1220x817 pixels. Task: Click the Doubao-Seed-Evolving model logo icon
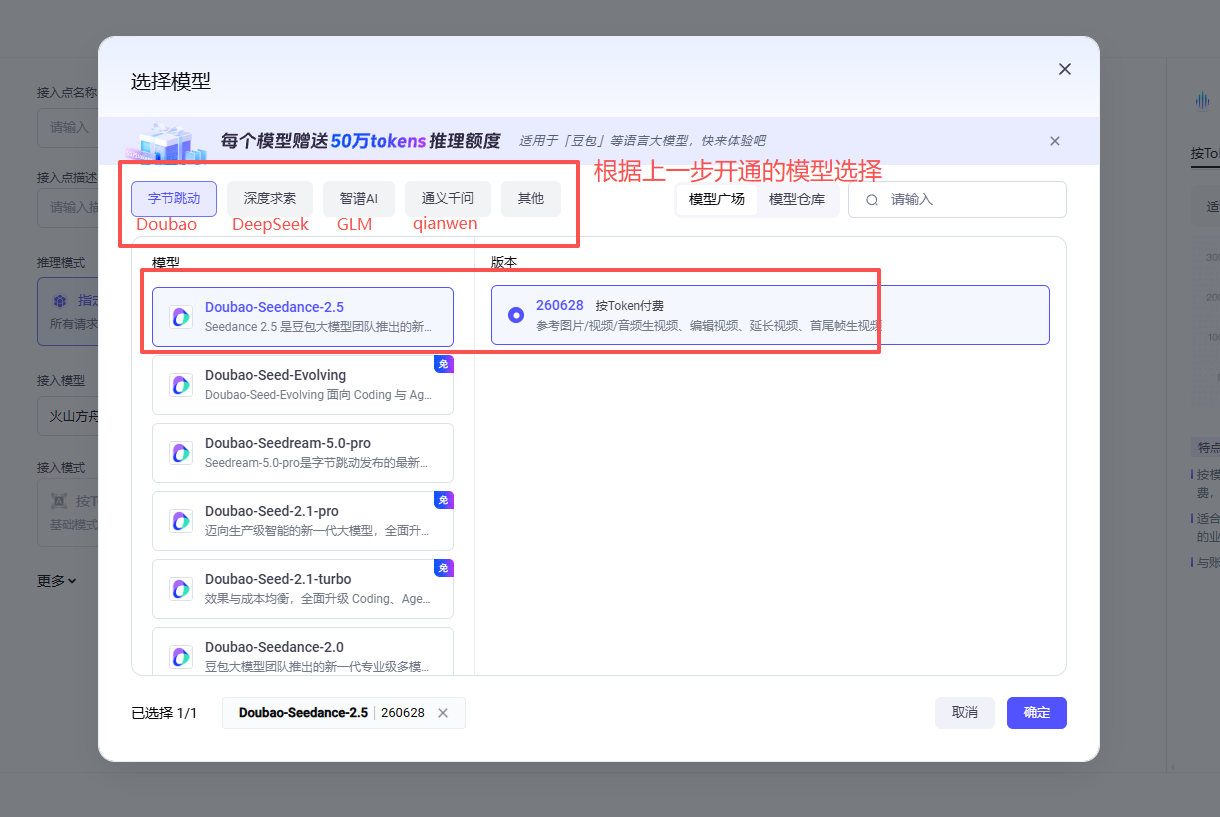tap(181, 385)
